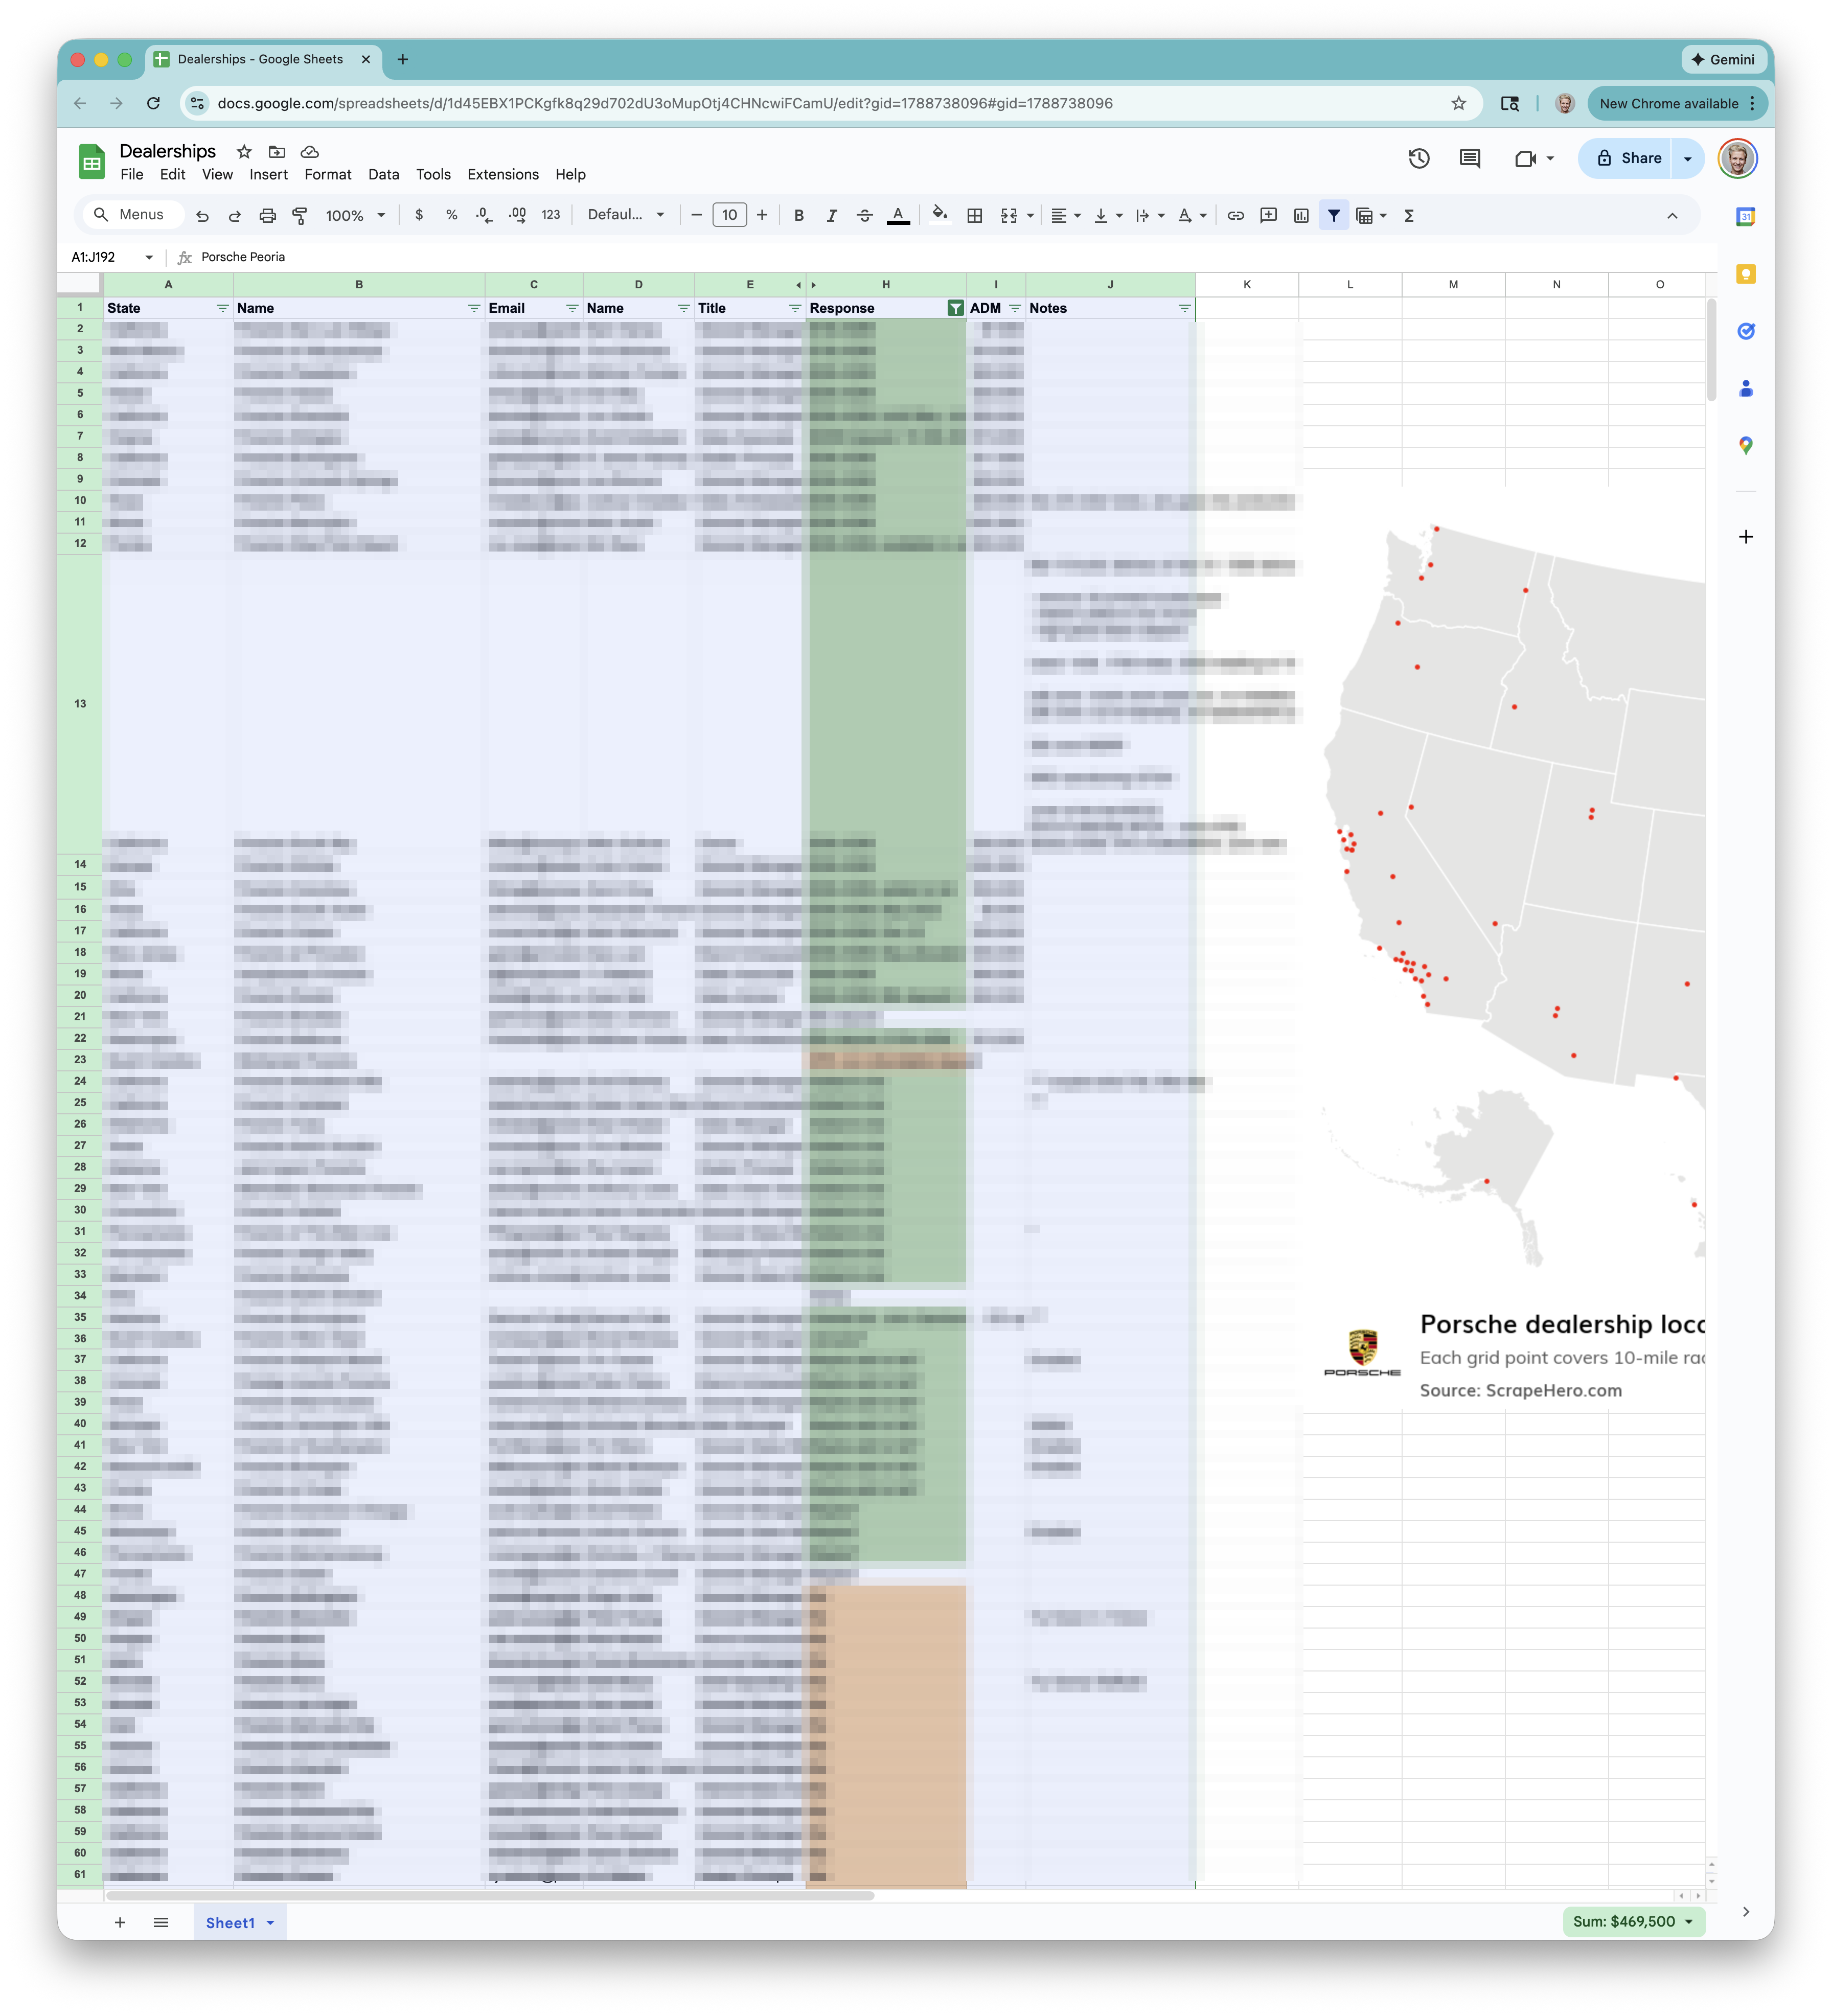Toggle bold formatting
The image size is (1832, 2016).
pos(799,215)
